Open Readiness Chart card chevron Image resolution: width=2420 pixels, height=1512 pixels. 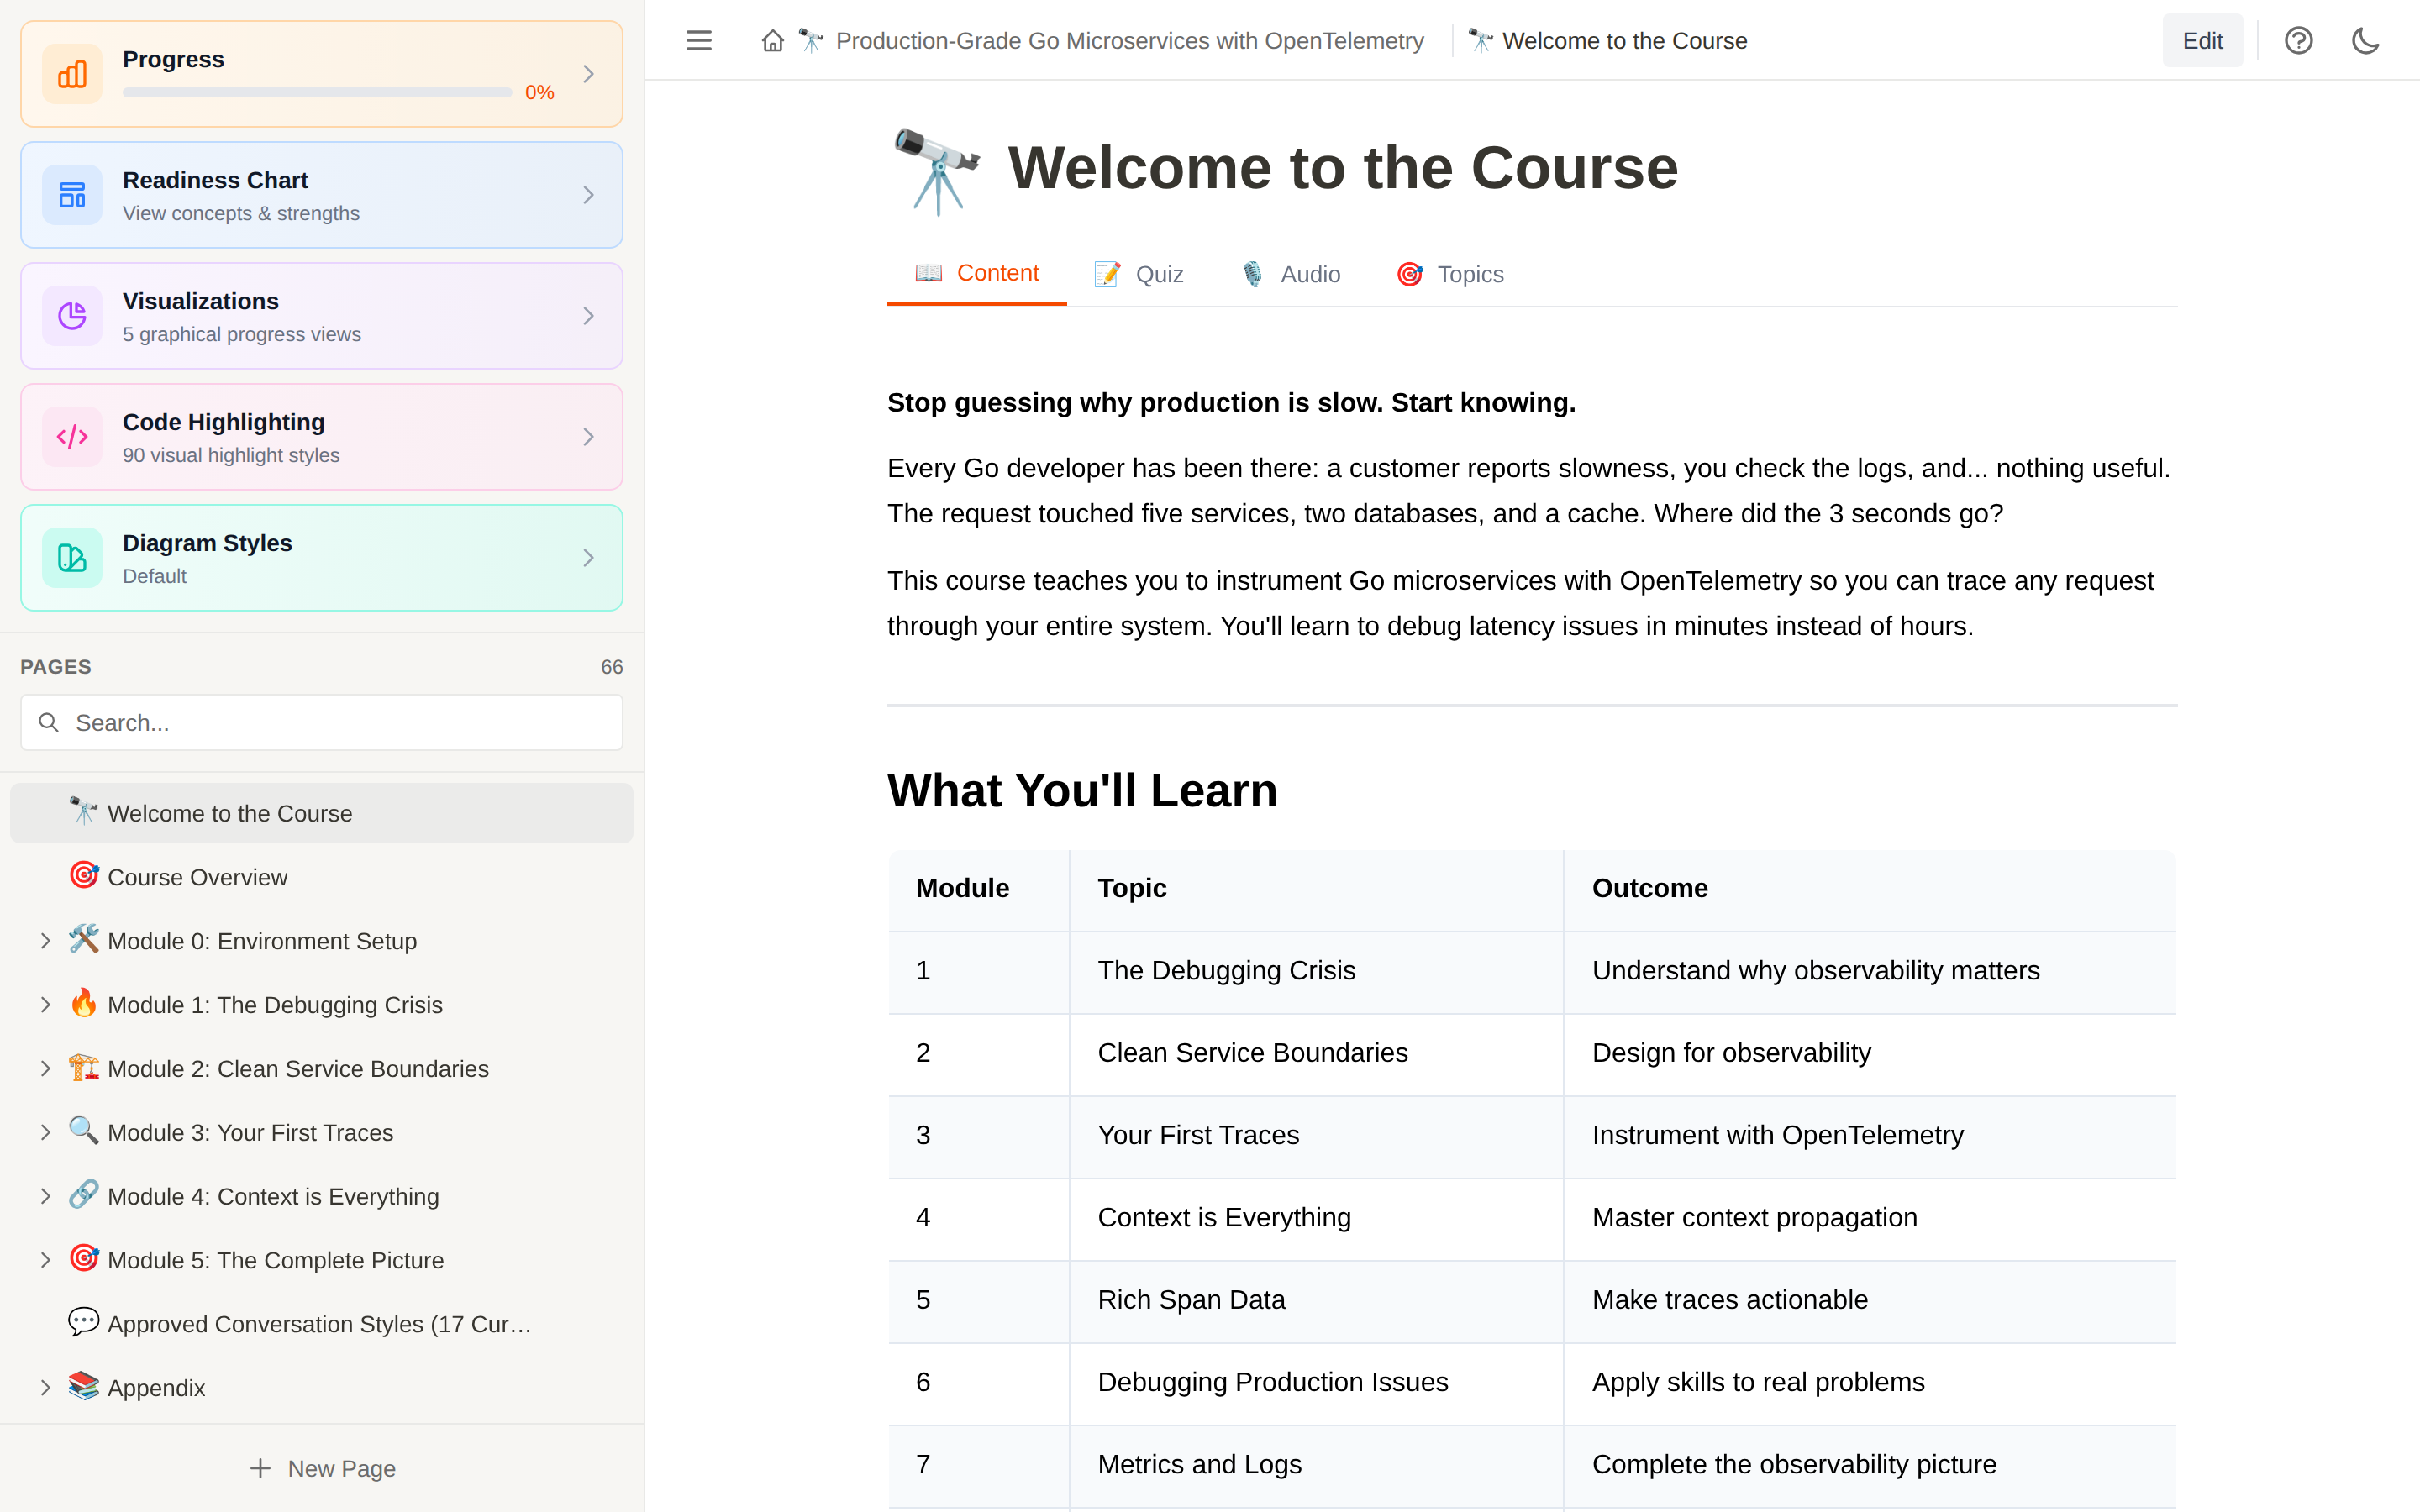(x=589, y=195)
